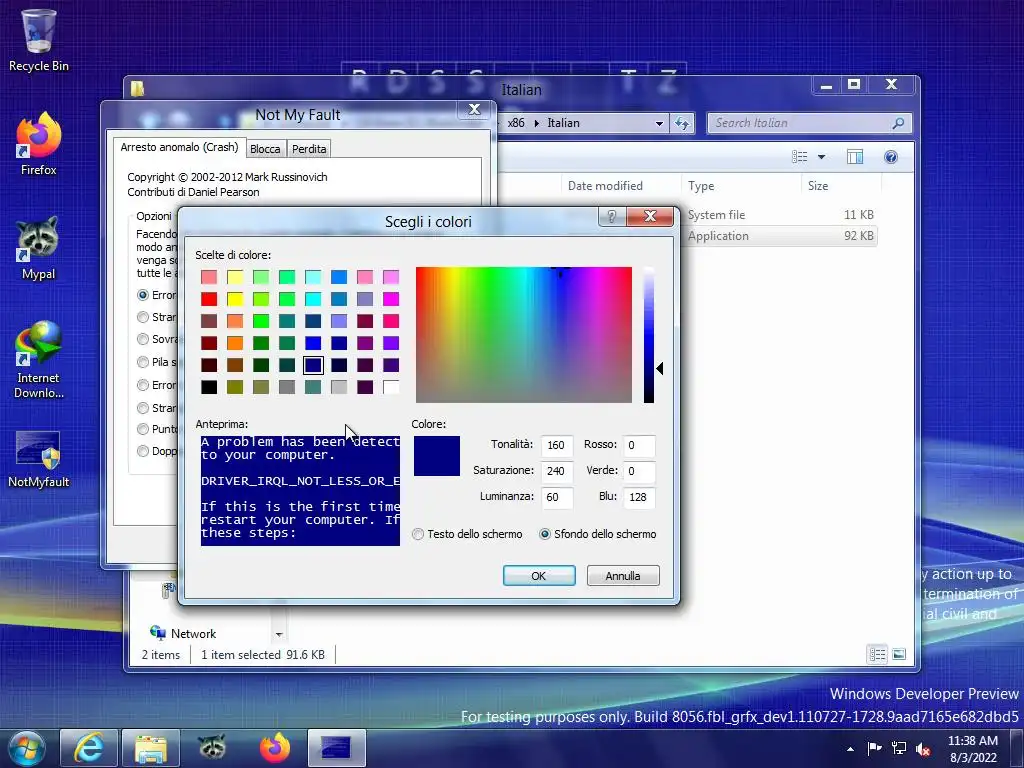Click the Saturazione value field

click(557, 472)
